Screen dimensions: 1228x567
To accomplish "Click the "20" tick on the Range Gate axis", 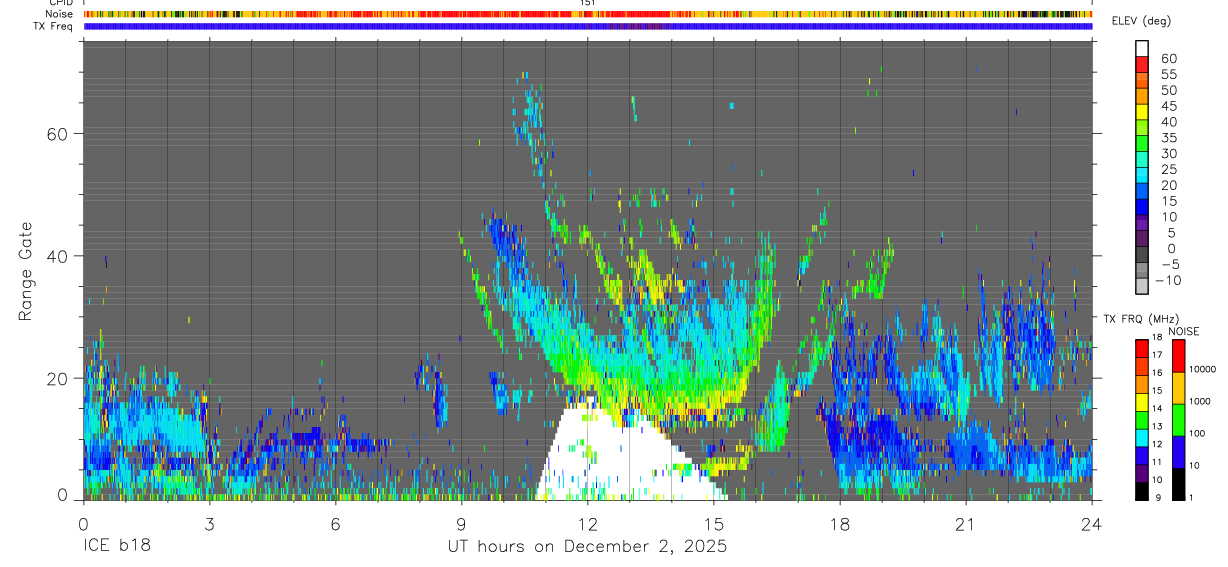I will coord(55,378).
